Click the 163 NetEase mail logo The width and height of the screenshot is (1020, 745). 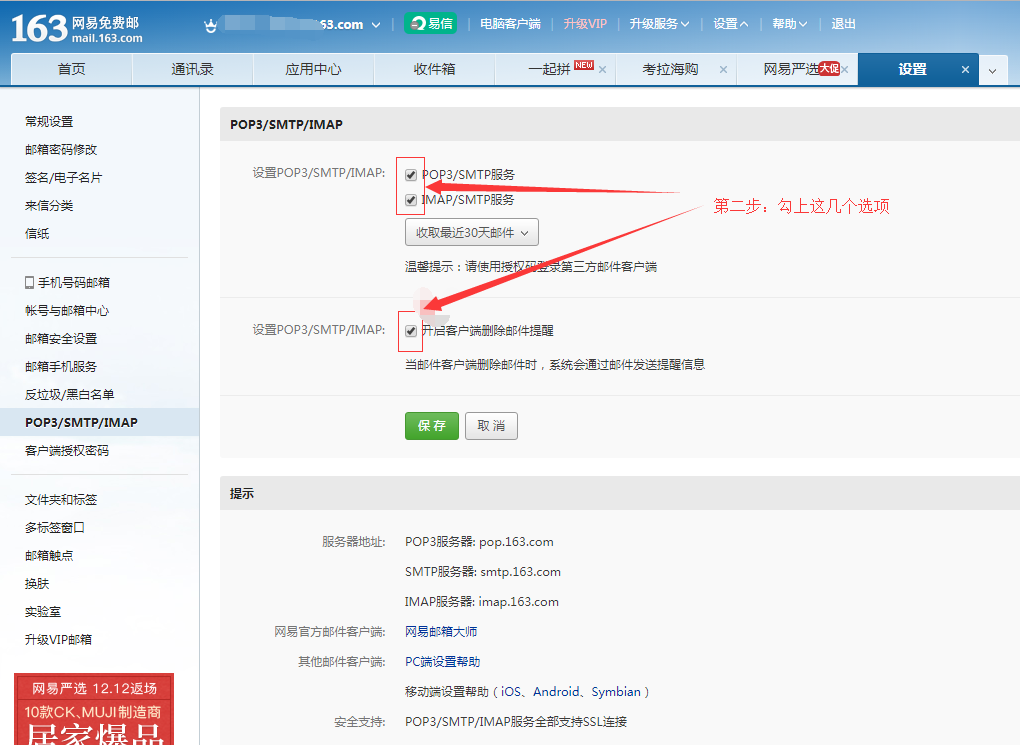coord(77,29)
